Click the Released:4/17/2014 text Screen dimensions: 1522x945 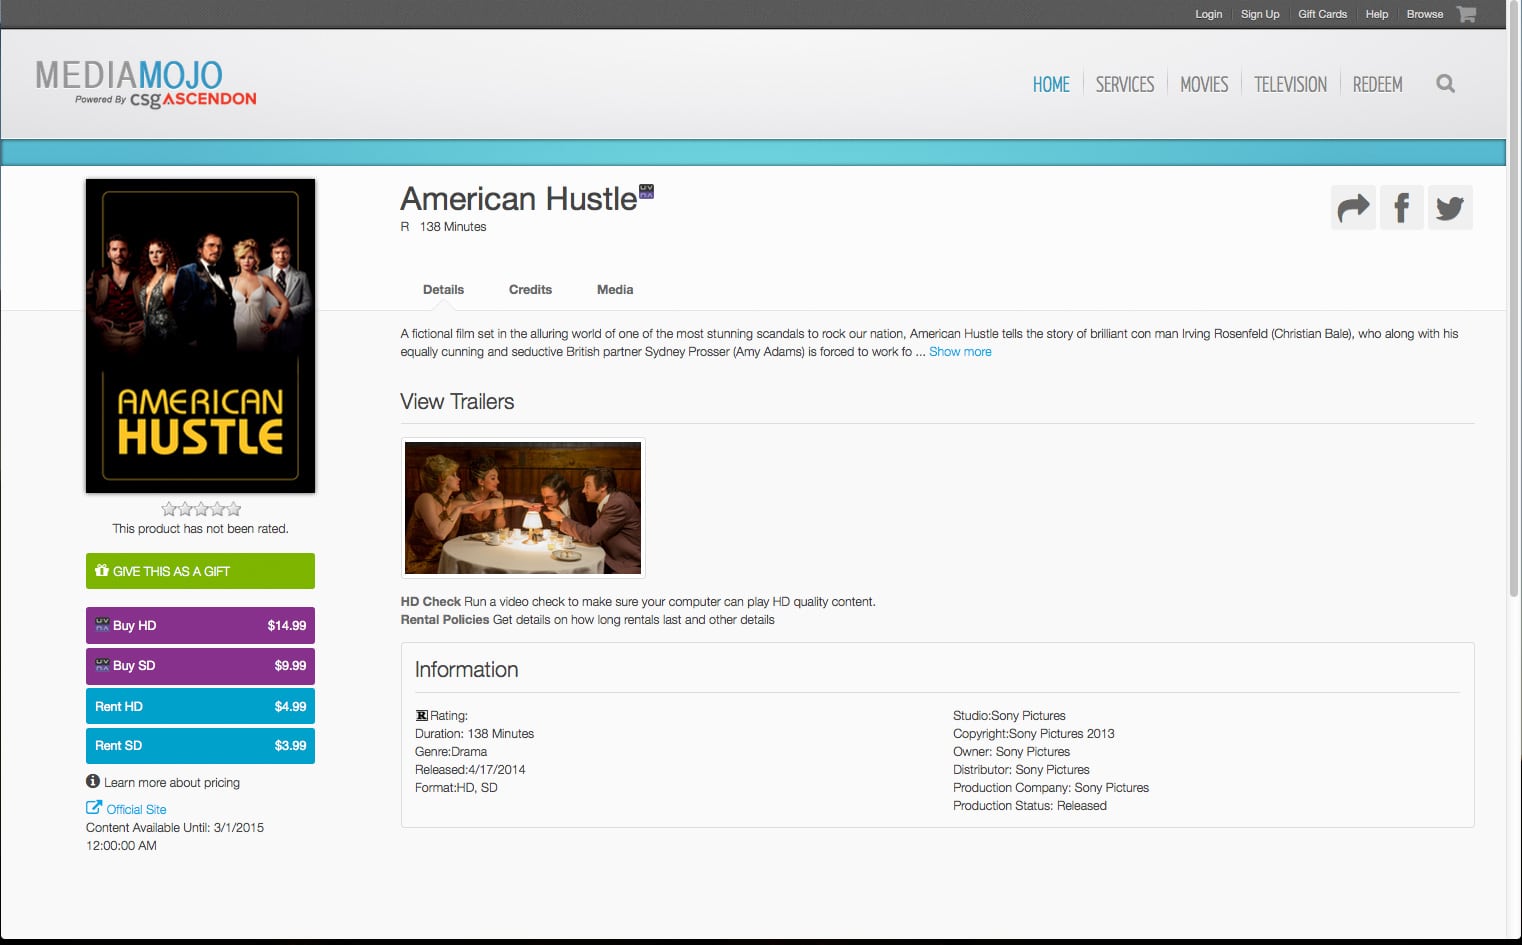pos(470,770)
